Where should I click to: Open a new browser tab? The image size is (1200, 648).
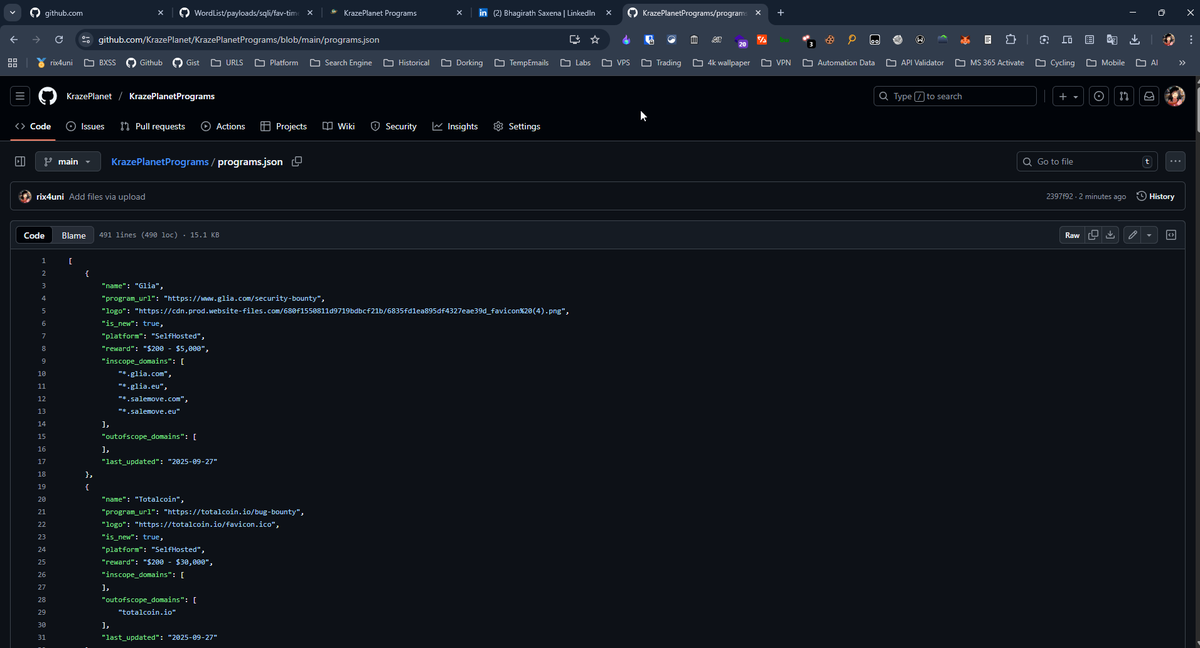tap(780, 13)
